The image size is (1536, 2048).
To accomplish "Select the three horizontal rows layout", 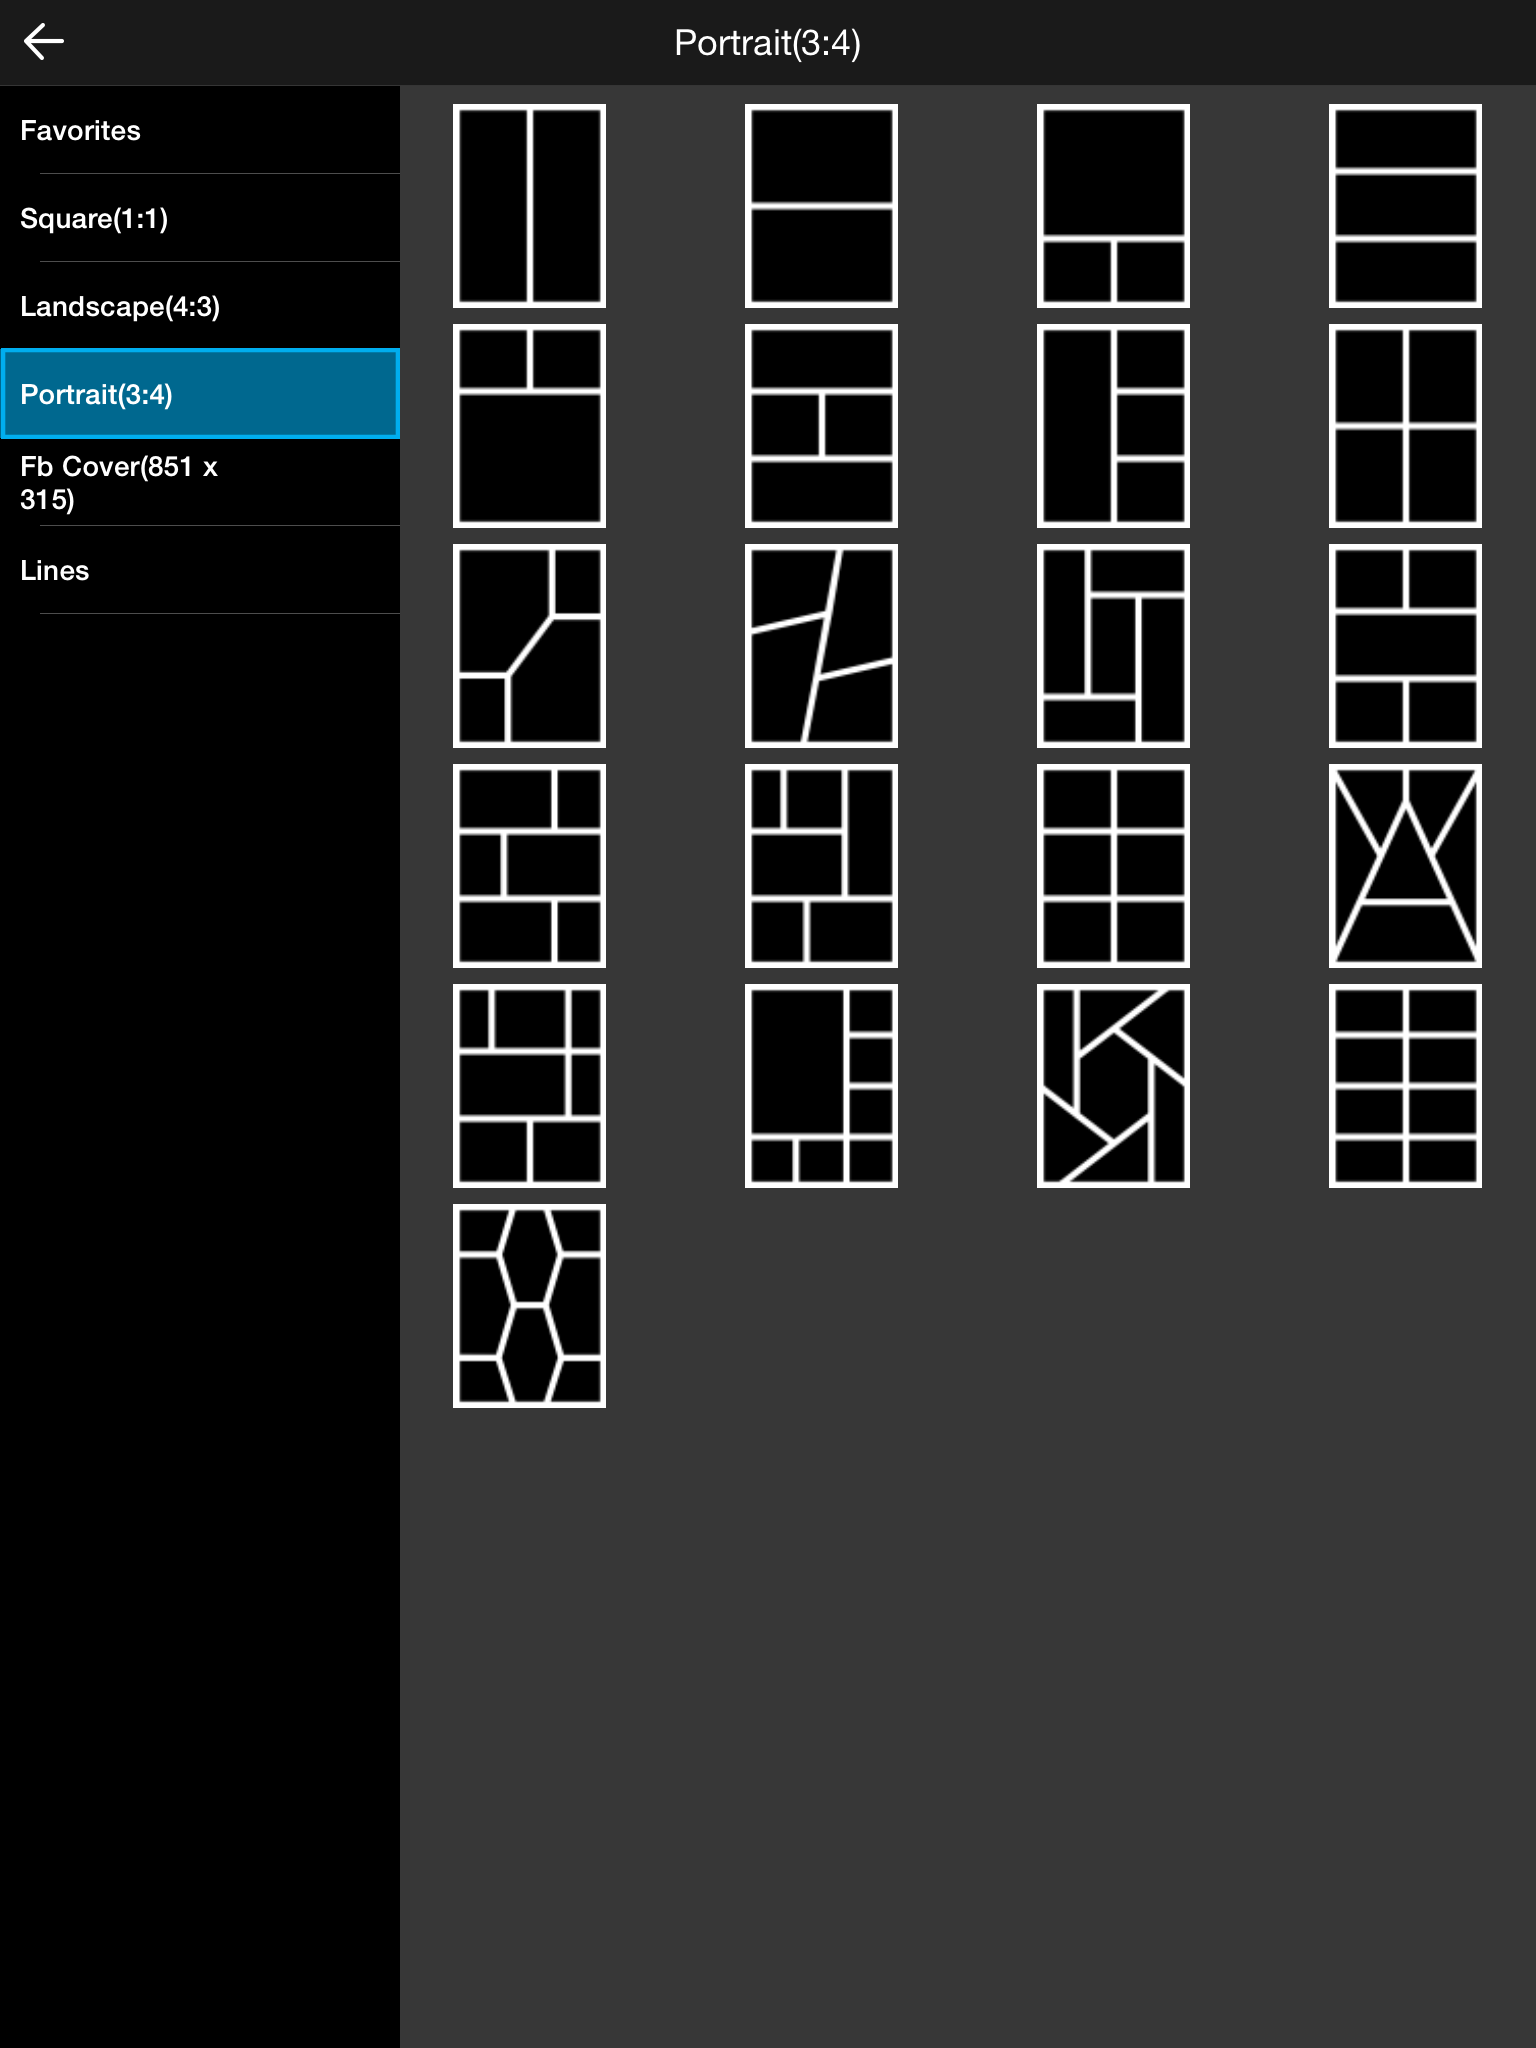I will click(1405, 206).
